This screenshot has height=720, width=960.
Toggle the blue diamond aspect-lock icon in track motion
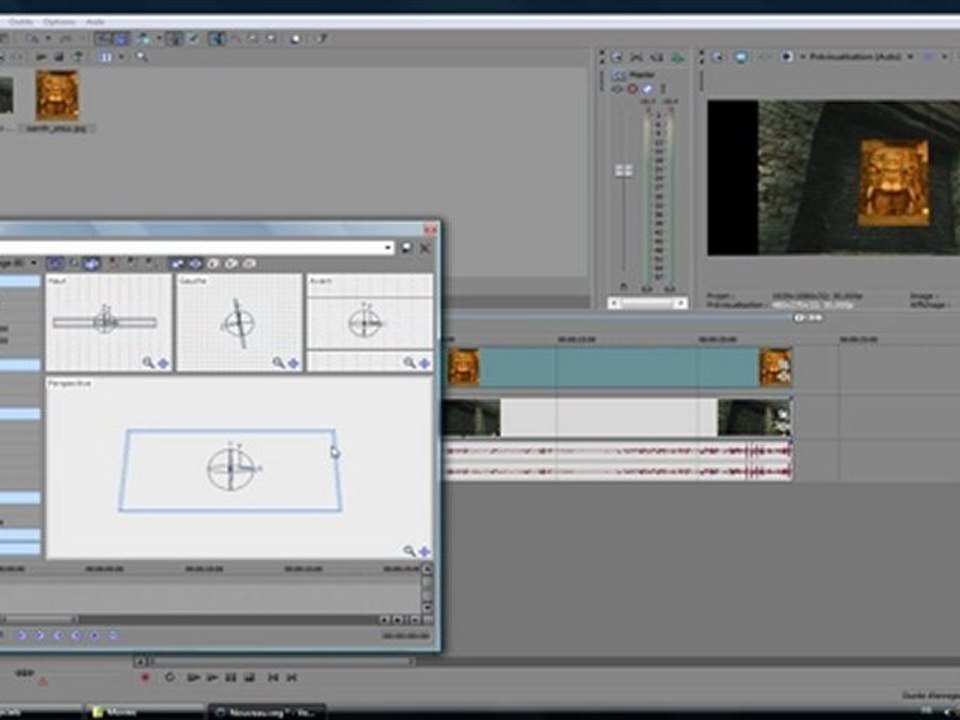click(x=195, y=264)
